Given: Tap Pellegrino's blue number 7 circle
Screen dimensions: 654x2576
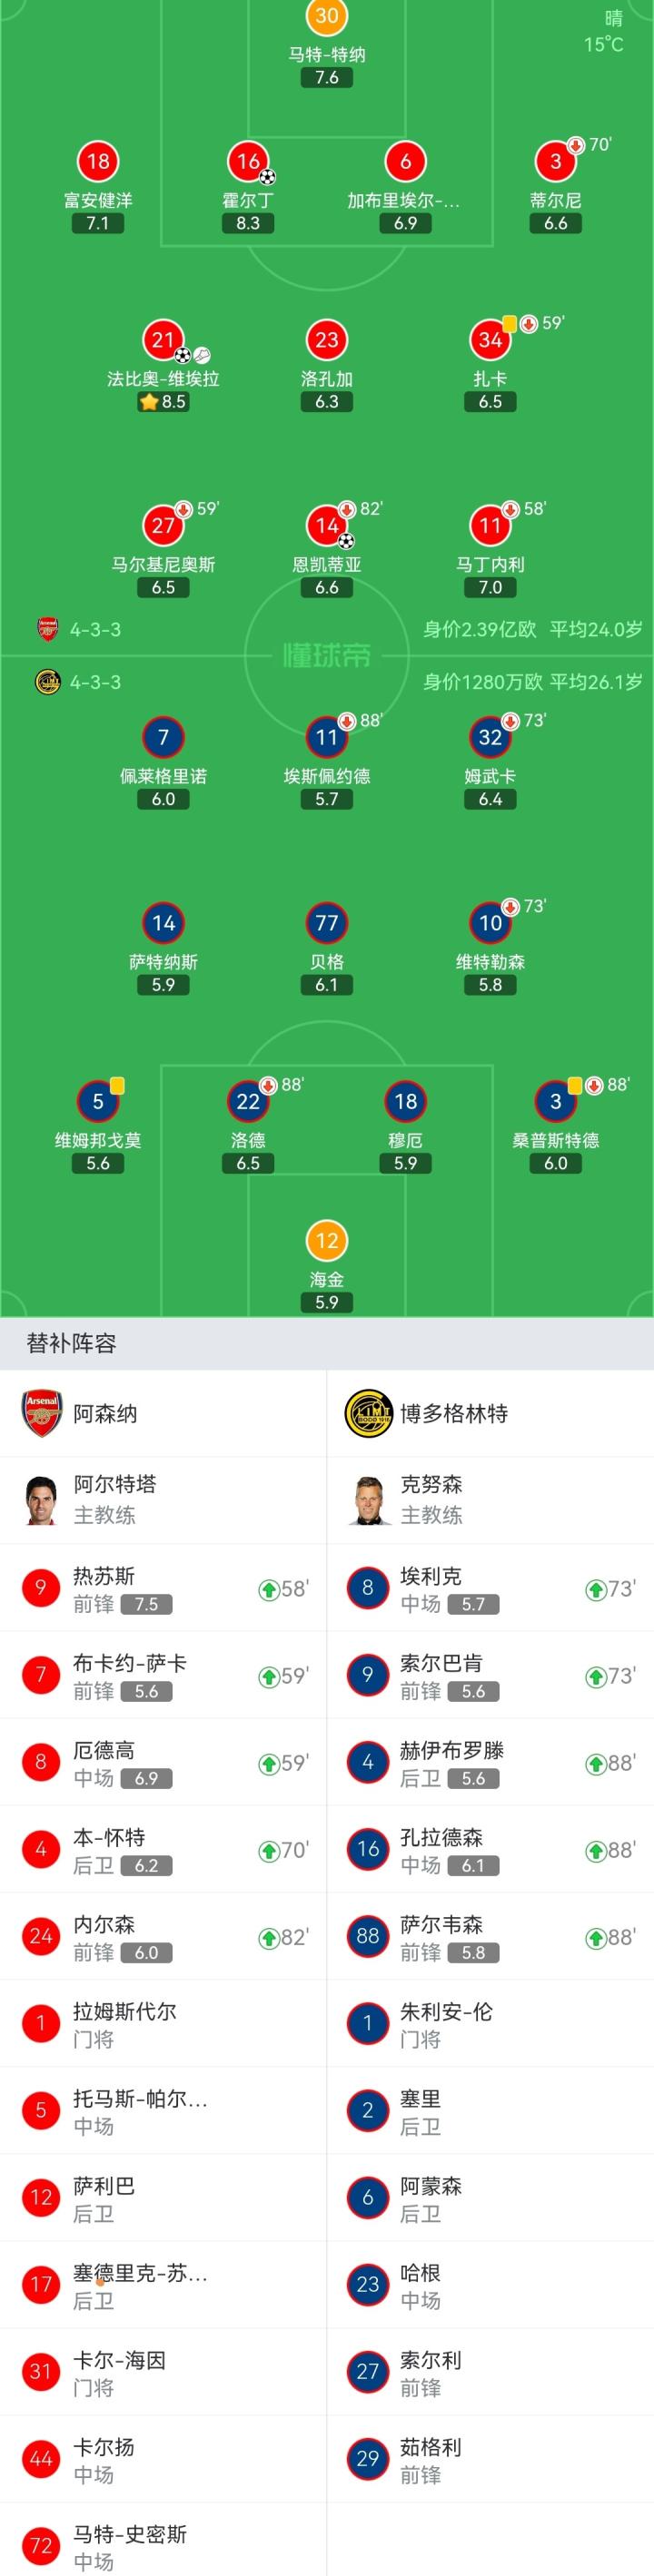Looking at the screenshot, I should pyautogui.click(x=163, y=737).
